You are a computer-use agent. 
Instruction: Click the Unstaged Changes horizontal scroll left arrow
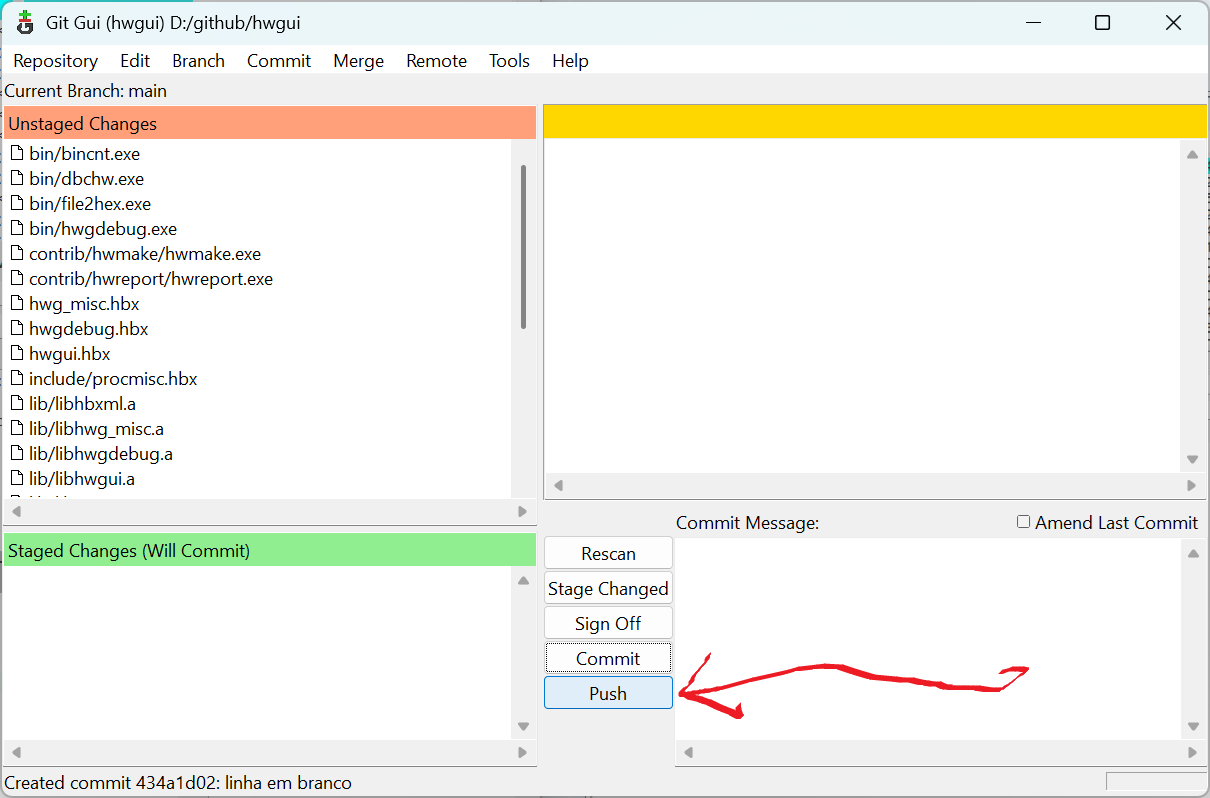16,511
